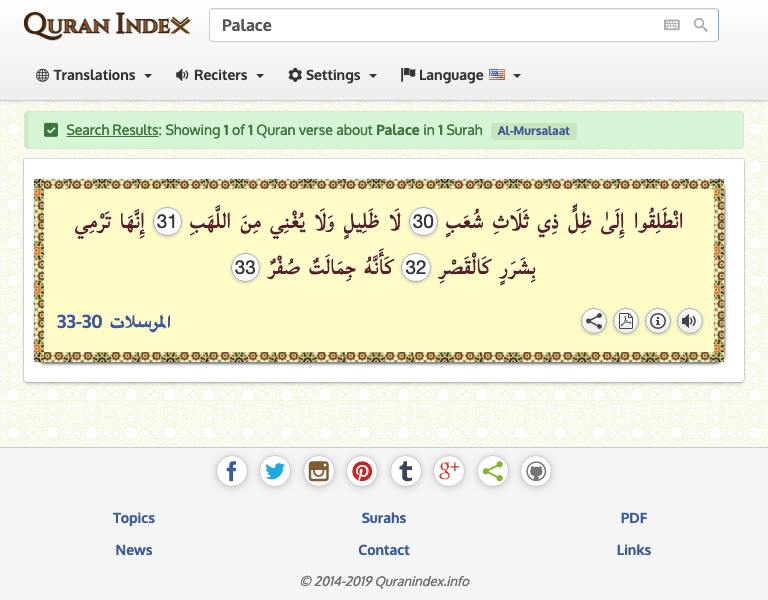Click the share icon in verse card

tap(594, 321)
